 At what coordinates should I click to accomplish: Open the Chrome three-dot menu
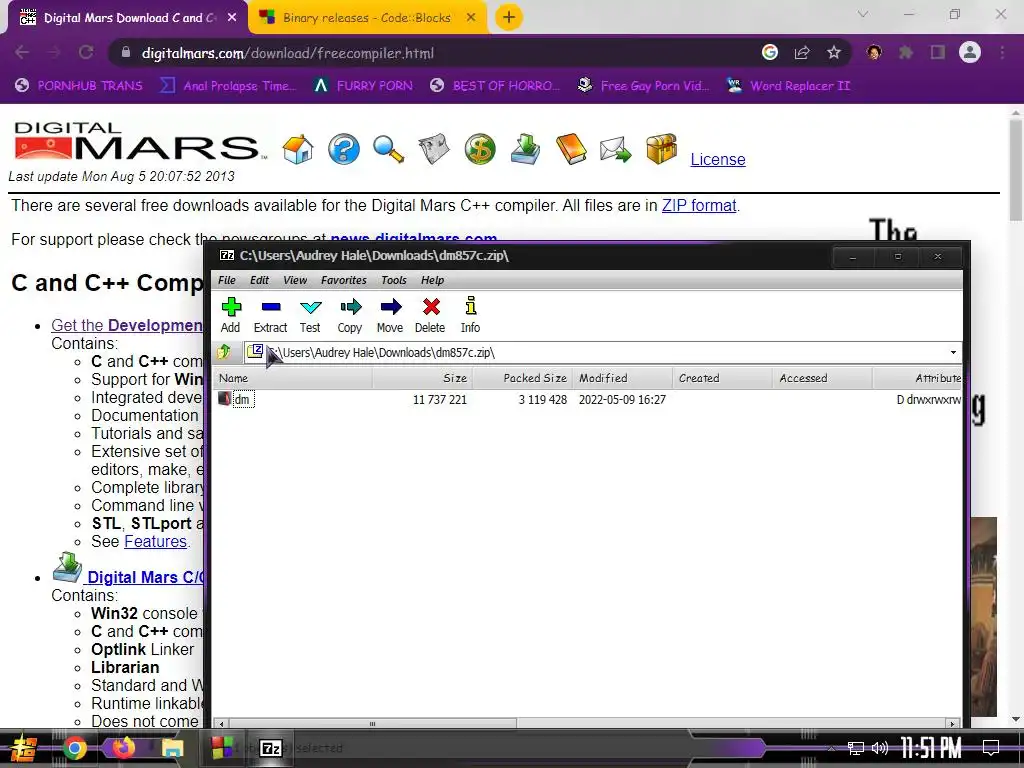pos(1002,52)
